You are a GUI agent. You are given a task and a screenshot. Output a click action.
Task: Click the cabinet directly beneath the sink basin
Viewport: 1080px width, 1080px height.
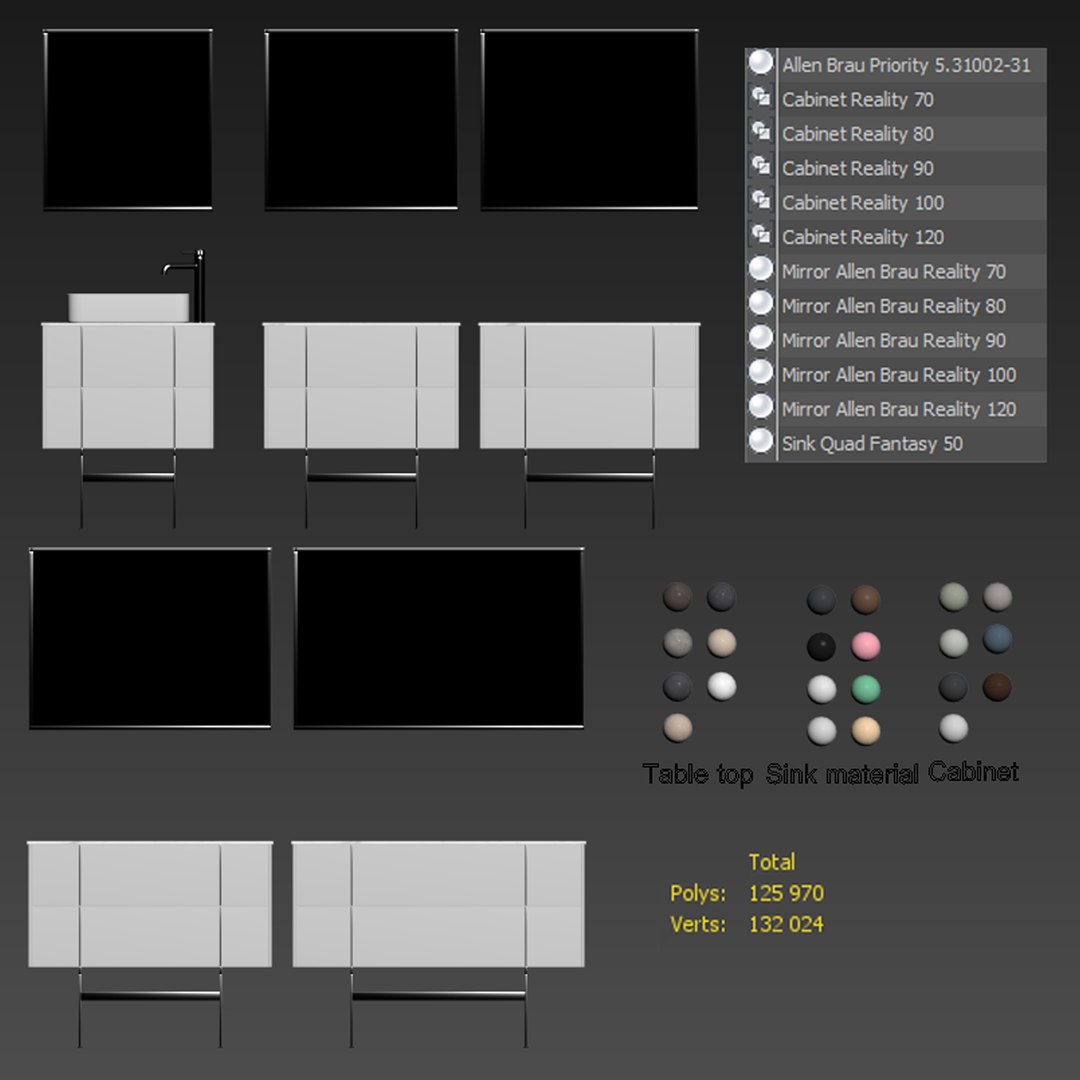(x=128, y=386)
